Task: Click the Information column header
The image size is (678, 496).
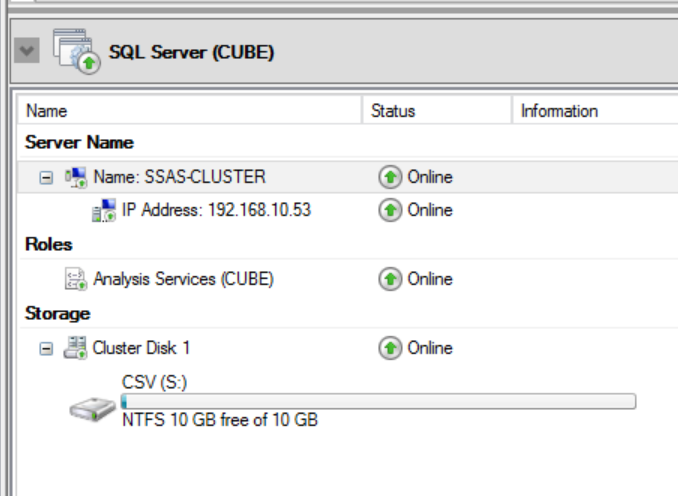Action: click(595, 111)
